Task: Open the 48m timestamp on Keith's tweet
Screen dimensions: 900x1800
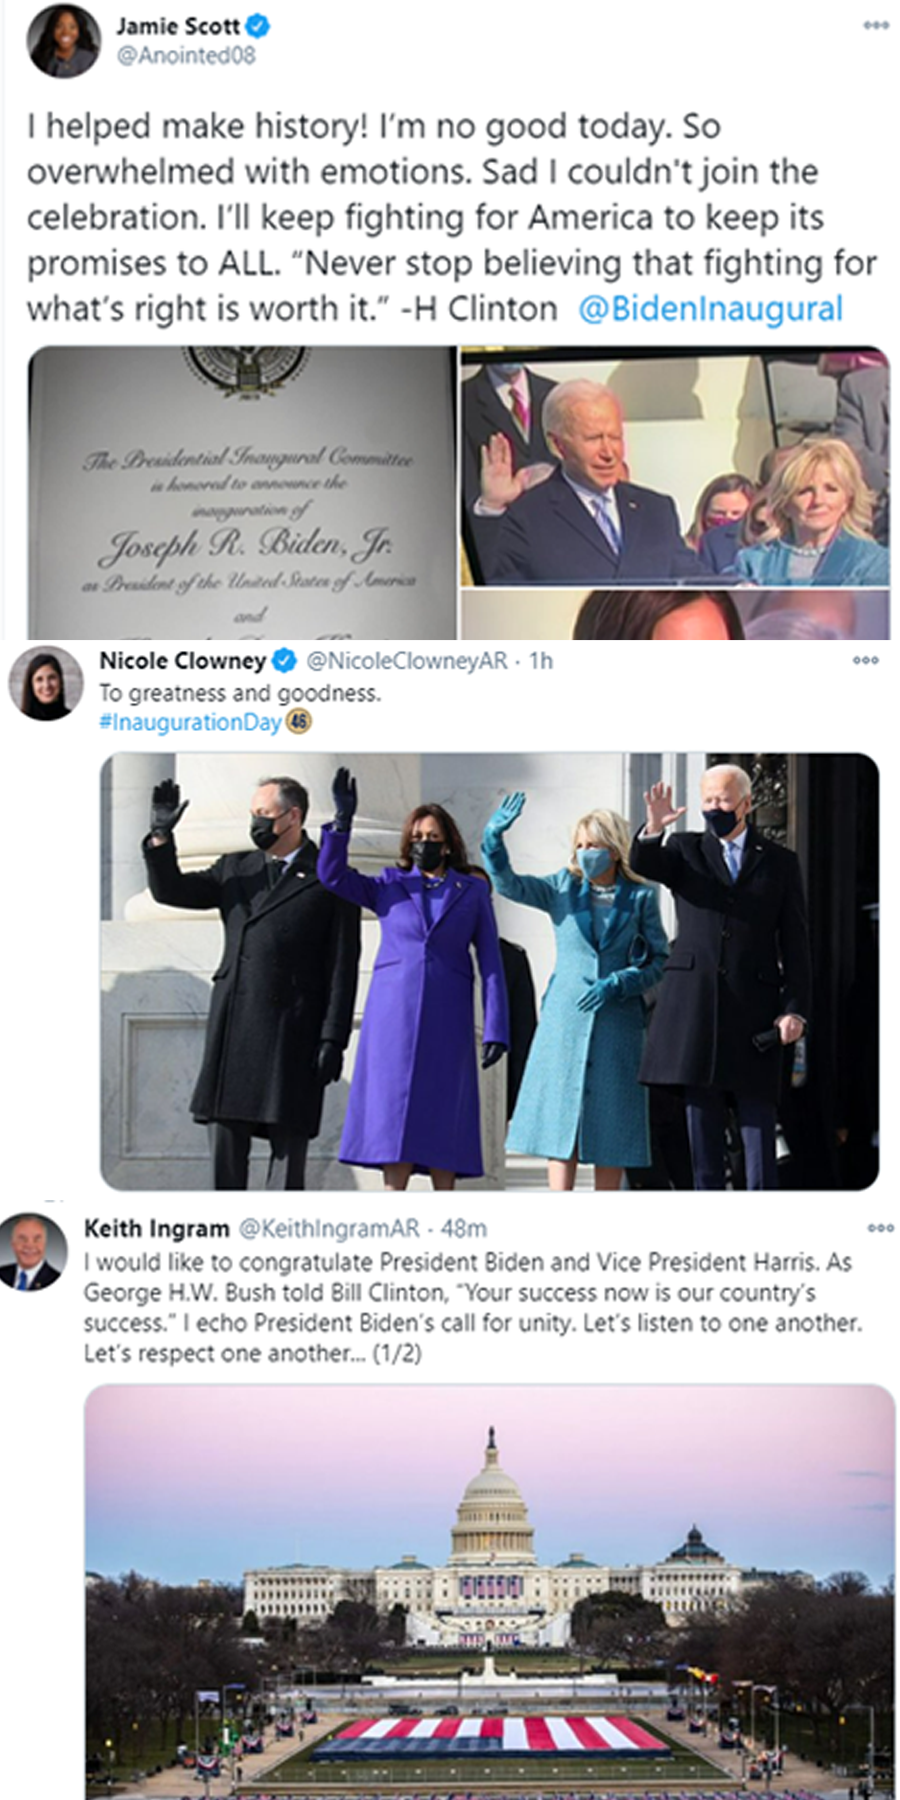Action: click(x=464, y=1228)
